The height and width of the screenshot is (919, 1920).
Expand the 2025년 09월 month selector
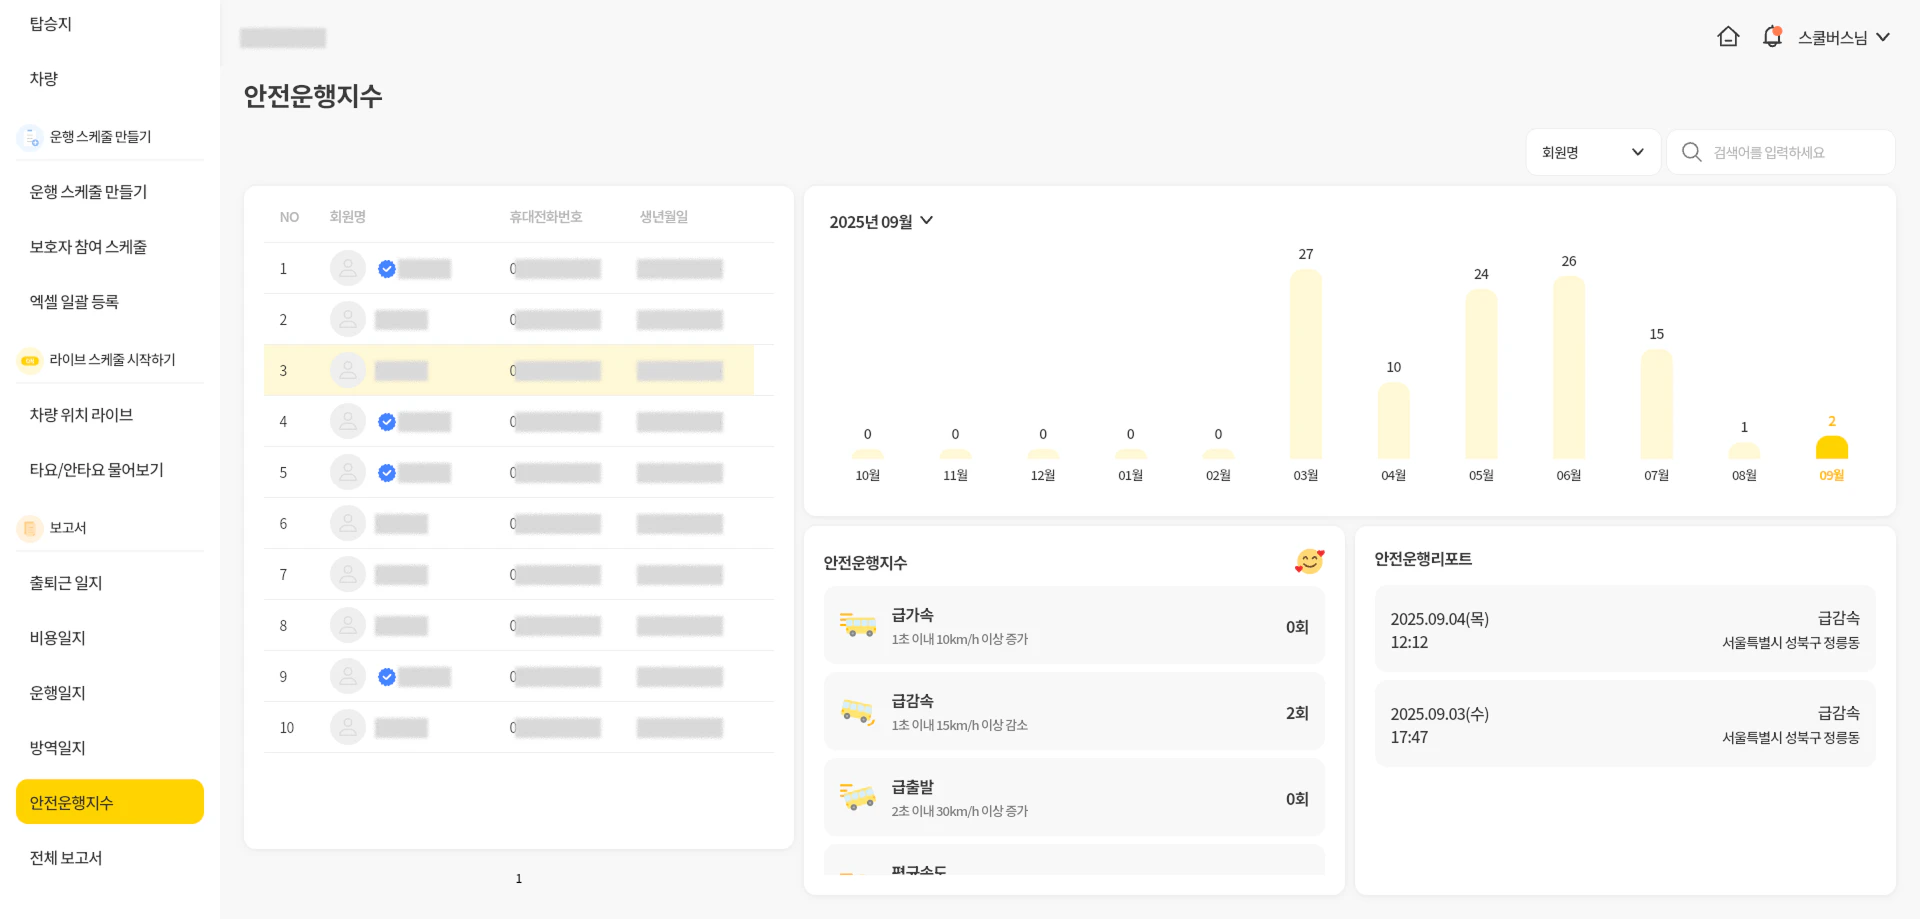881,221
